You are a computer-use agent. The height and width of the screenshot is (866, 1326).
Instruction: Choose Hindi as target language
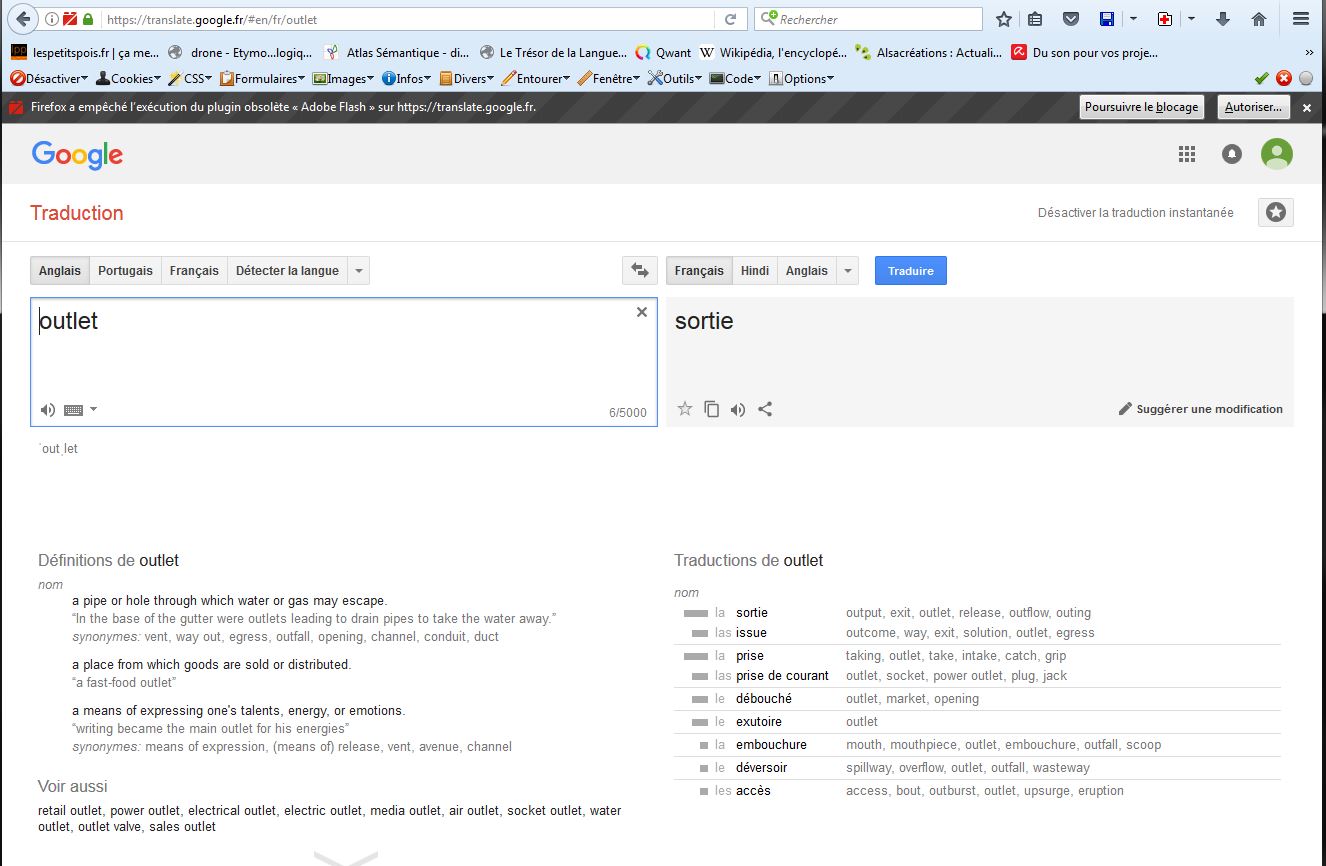(755, 271)
